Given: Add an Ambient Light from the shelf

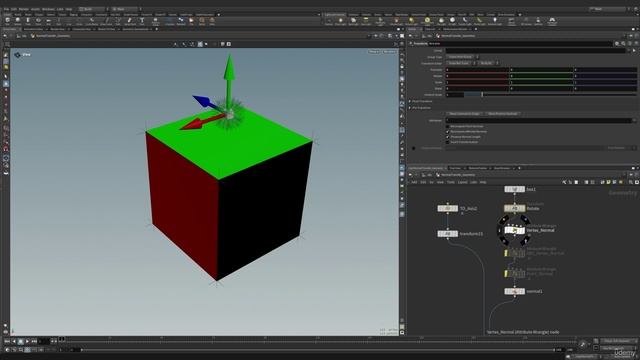Looking at the screenshot, I should (494, 21).
